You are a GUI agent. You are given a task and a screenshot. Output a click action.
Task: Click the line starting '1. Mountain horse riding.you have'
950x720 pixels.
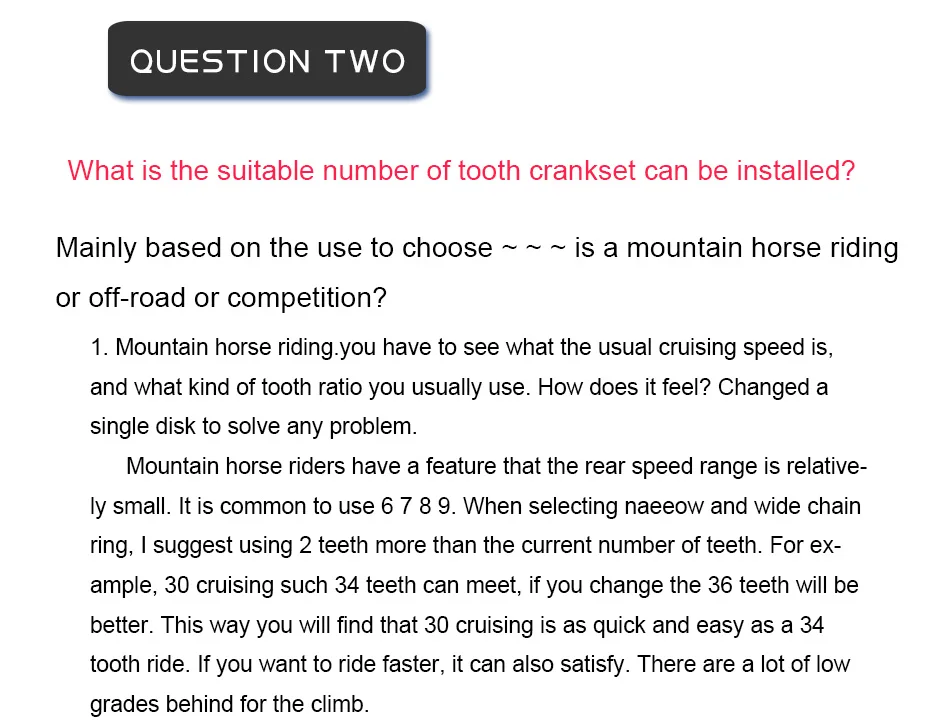[462, 347]
